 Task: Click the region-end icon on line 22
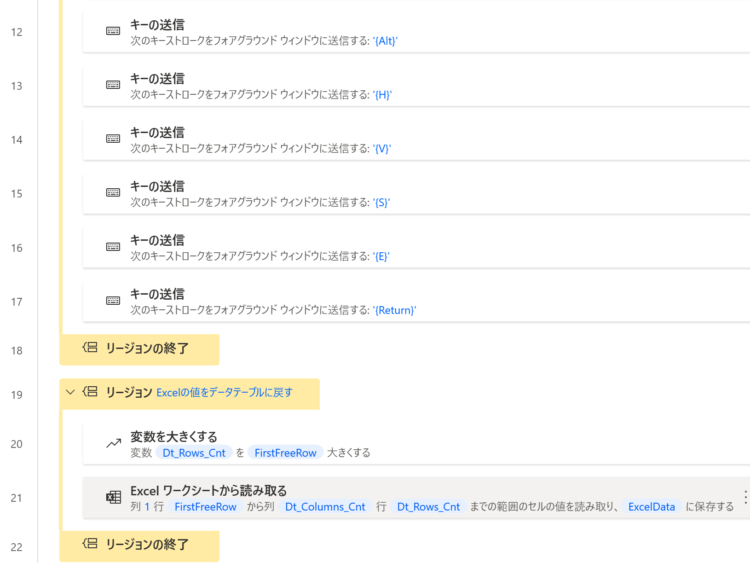point(90,543)
